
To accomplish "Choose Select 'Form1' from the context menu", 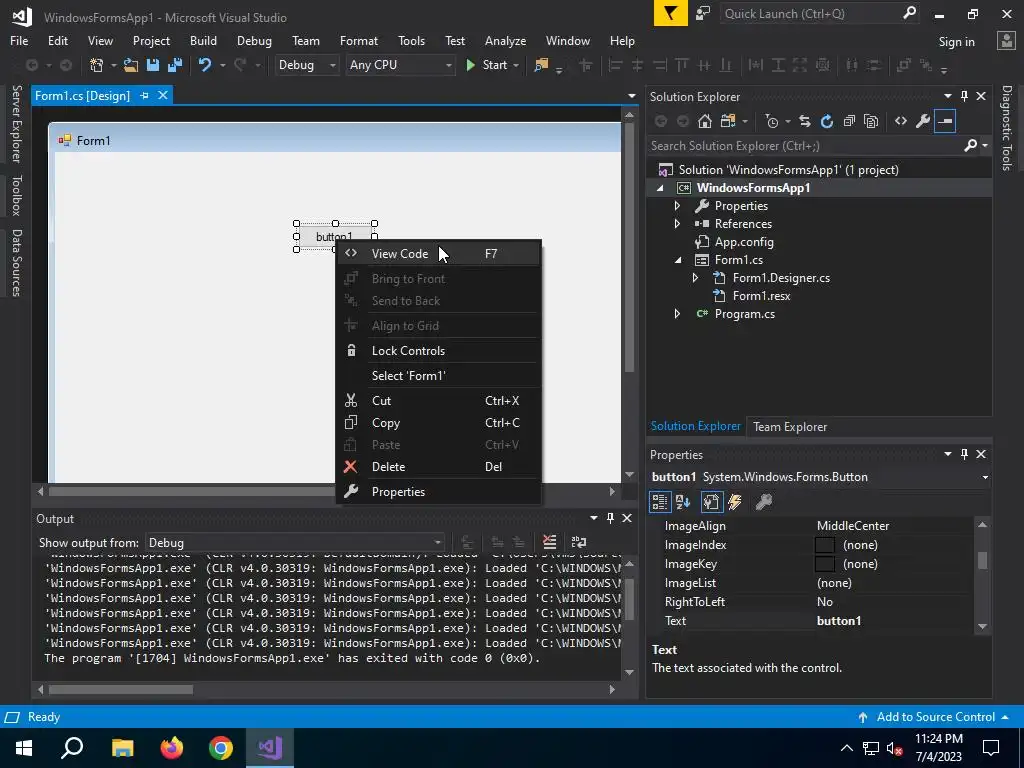I will pos(438,376).
